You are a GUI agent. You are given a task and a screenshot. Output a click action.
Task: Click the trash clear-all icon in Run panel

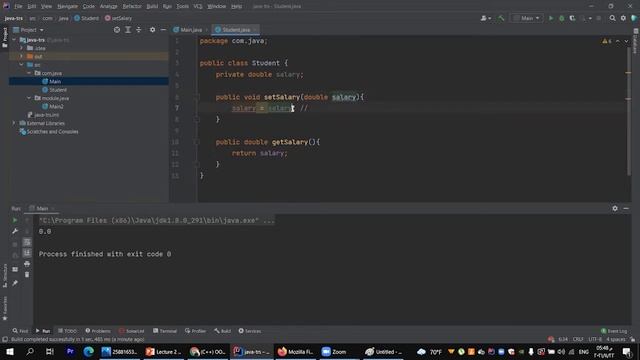pos(27,275)
